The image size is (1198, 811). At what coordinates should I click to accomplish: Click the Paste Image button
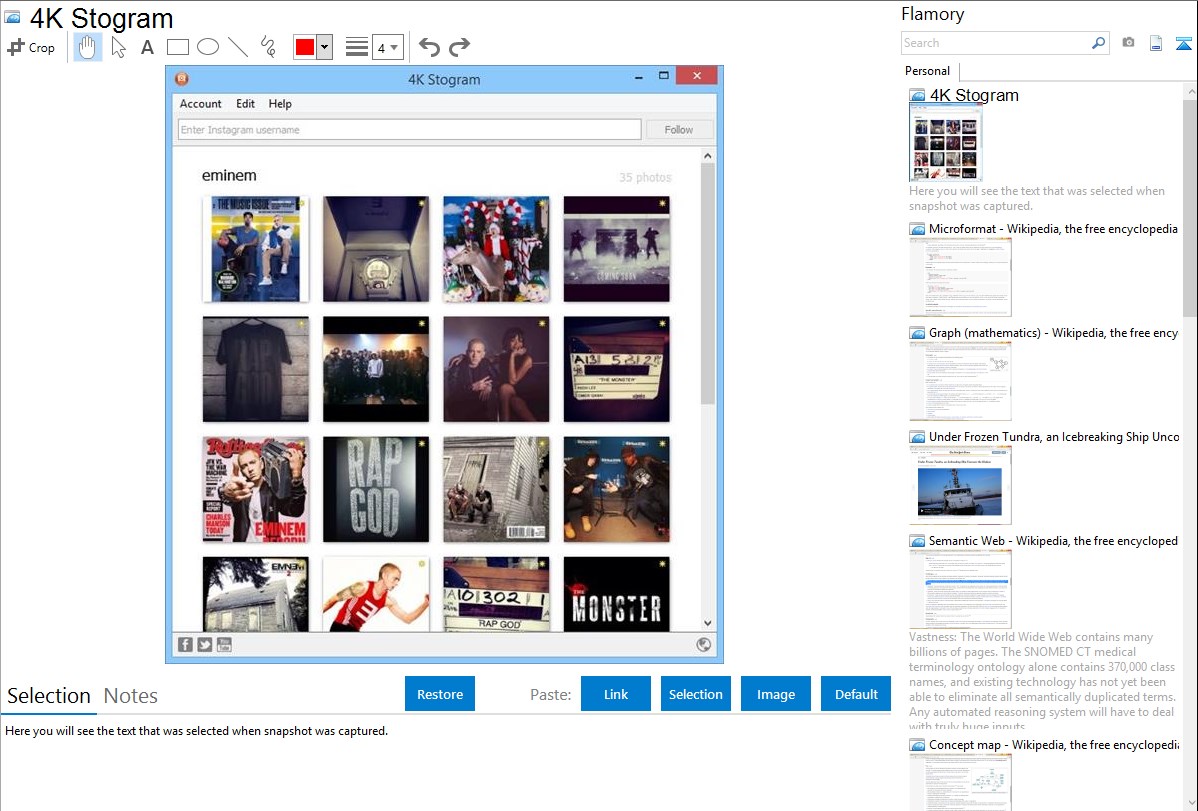[775, 694]
